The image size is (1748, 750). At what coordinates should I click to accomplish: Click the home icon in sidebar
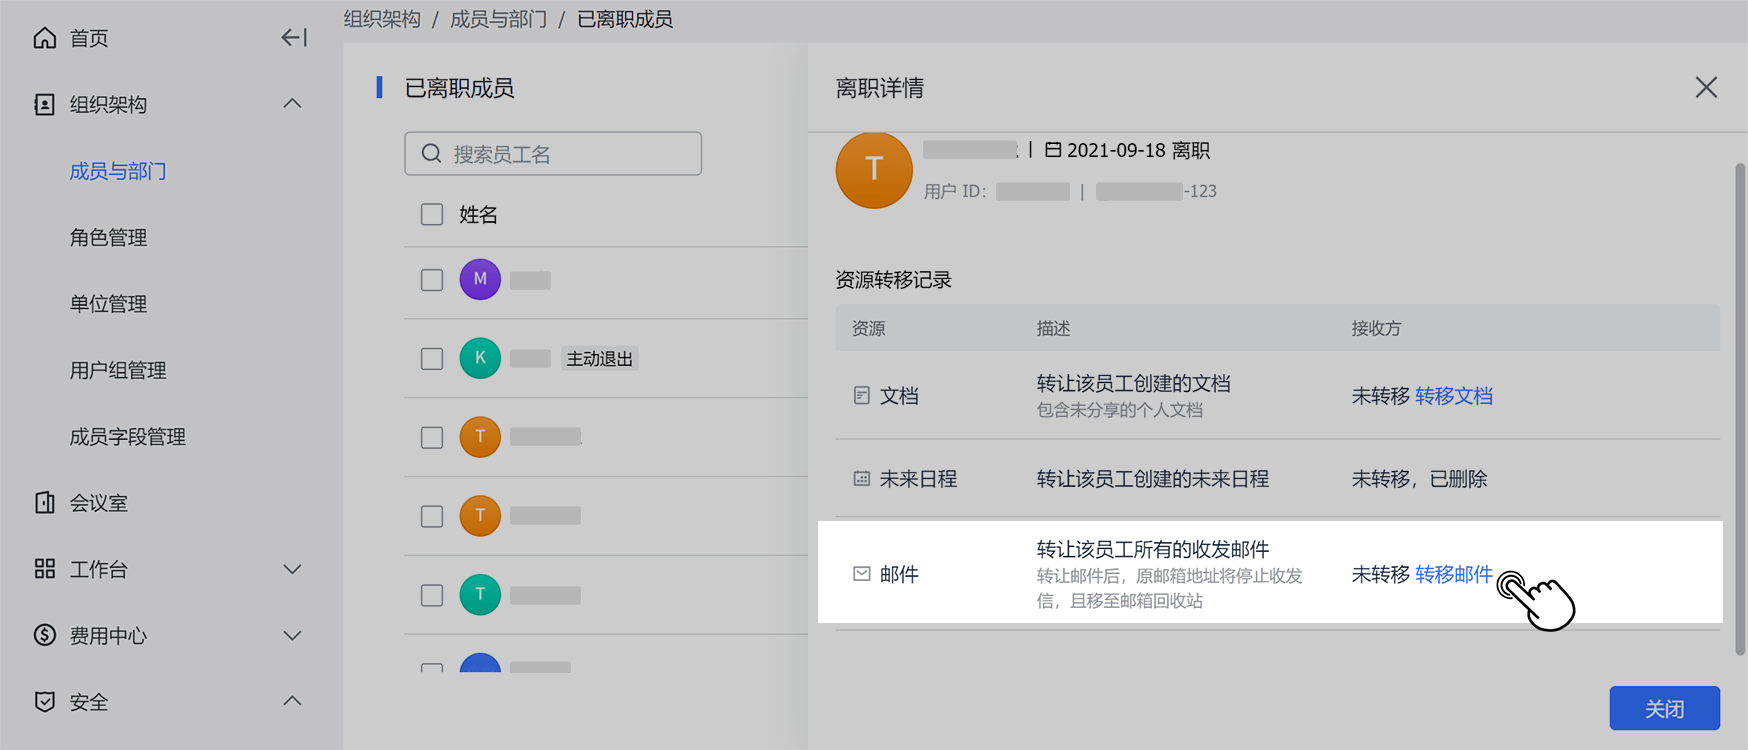point(44,38)
